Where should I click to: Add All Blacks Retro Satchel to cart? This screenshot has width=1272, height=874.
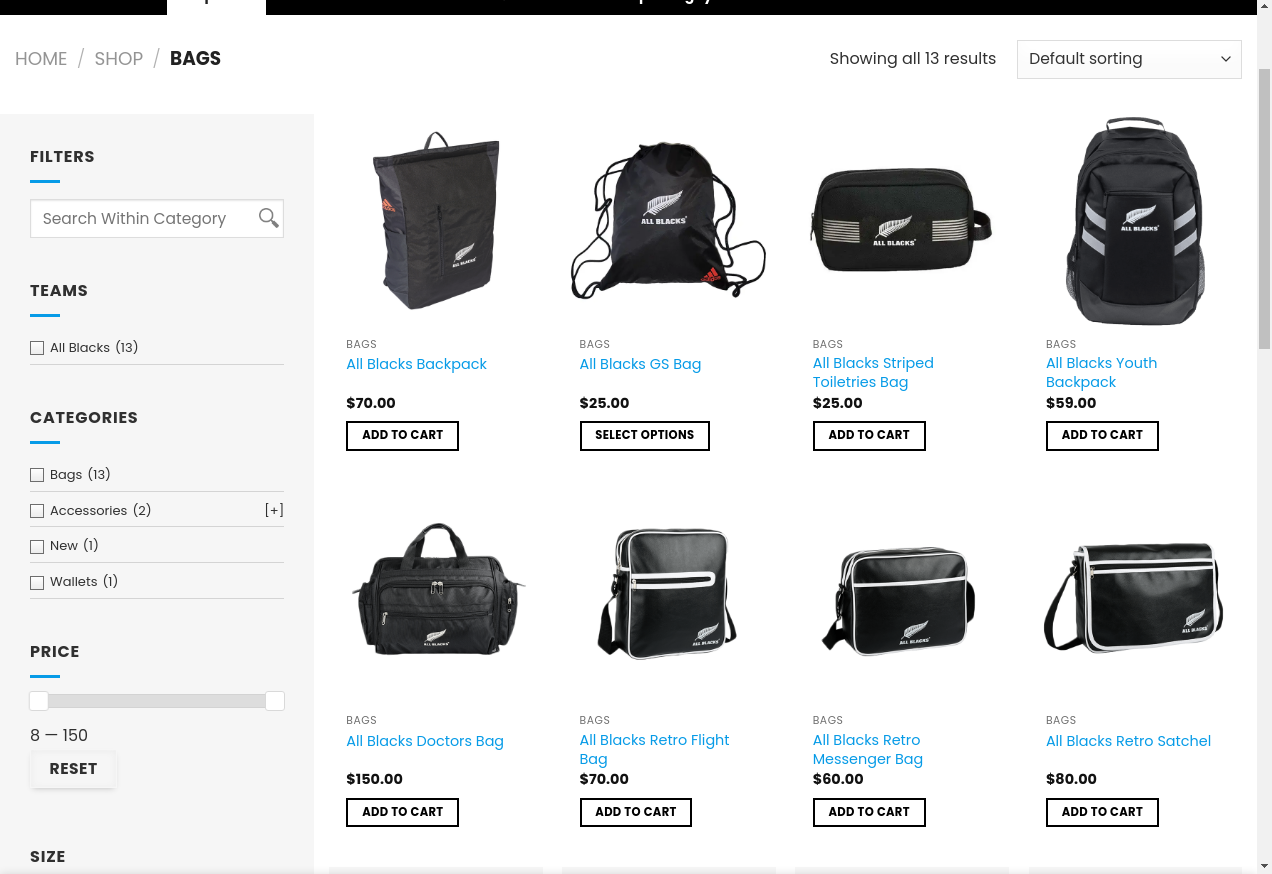1102,812
